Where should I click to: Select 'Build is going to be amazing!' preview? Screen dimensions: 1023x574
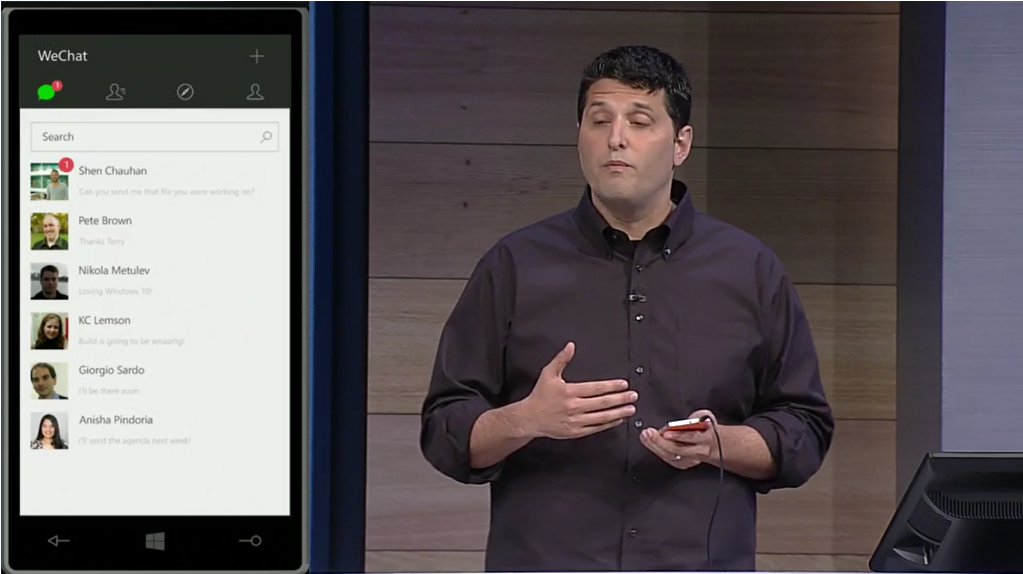point(131,341)
